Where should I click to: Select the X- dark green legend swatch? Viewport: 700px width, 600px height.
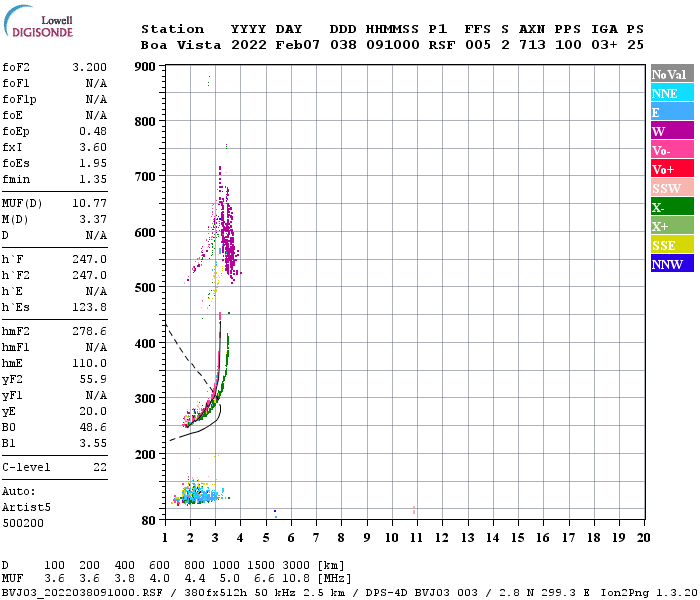point(672,207)
